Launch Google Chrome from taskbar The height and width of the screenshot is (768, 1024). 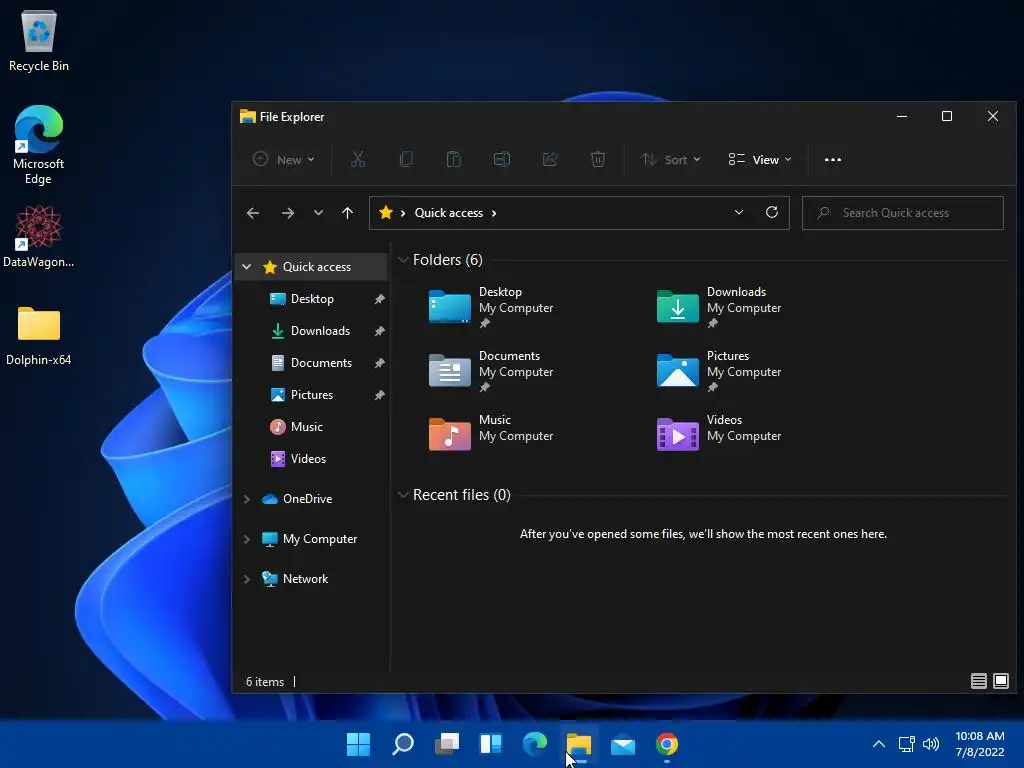pyautogui.click(x=667, y=744)
